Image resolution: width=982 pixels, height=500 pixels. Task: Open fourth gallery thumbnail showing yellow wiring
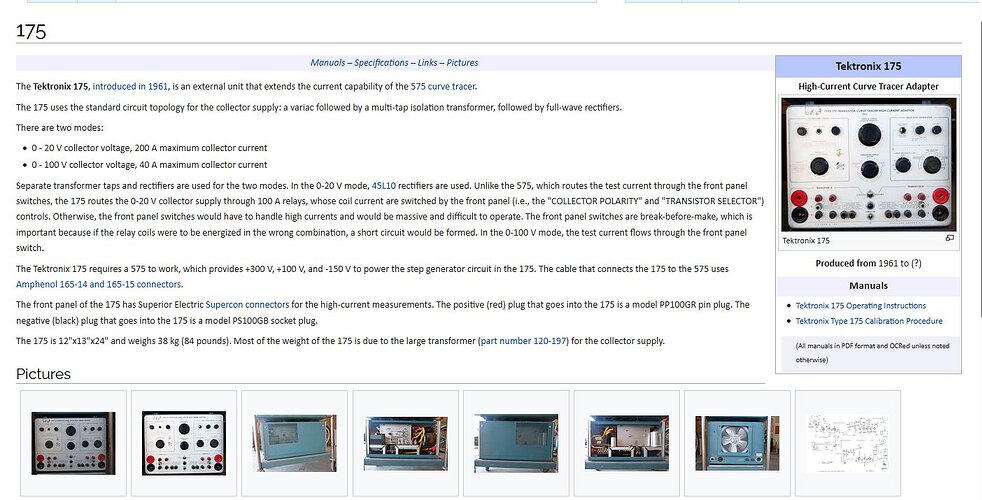tap(406, 443)
